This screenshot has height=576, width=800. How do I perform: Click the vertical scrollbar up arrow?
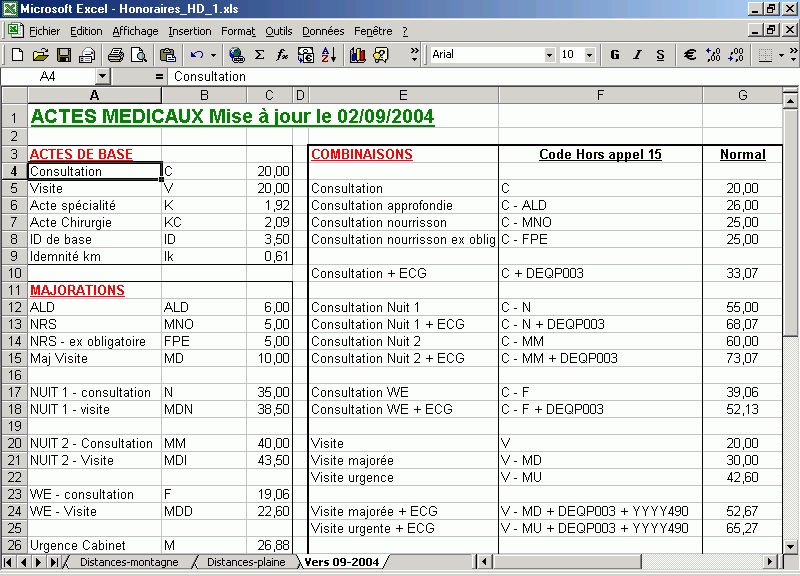pyautogui.click(x=790, y=100)
